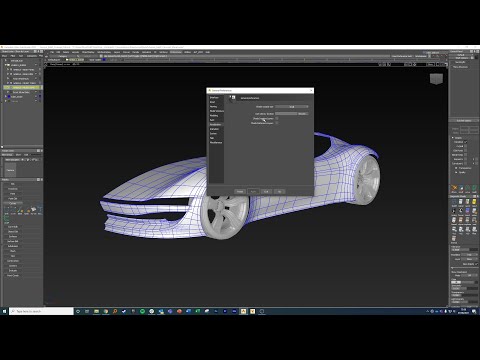The image size is (480, 360).
Task: Toggle the lower checkbox in General Preferences
Action: pos(277,123)
